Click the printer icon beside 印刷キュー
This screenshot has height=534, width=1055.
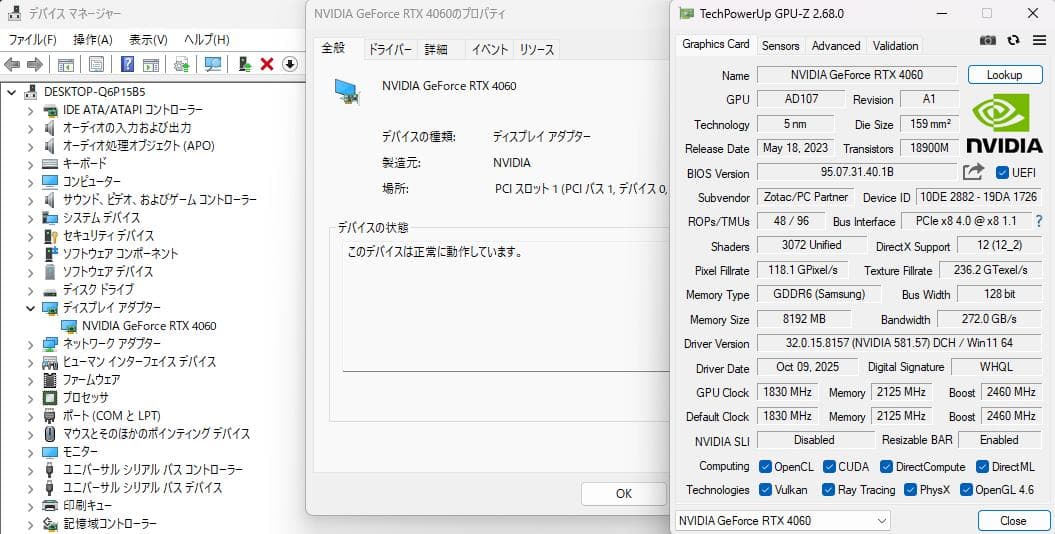click(50, 505)
